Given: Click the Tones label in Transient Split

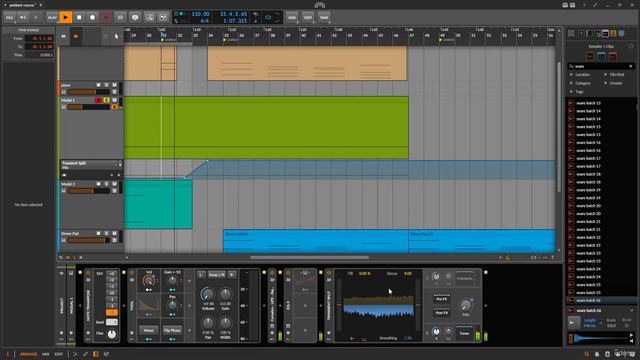Looking at the screenshot, I should (464, 333).
